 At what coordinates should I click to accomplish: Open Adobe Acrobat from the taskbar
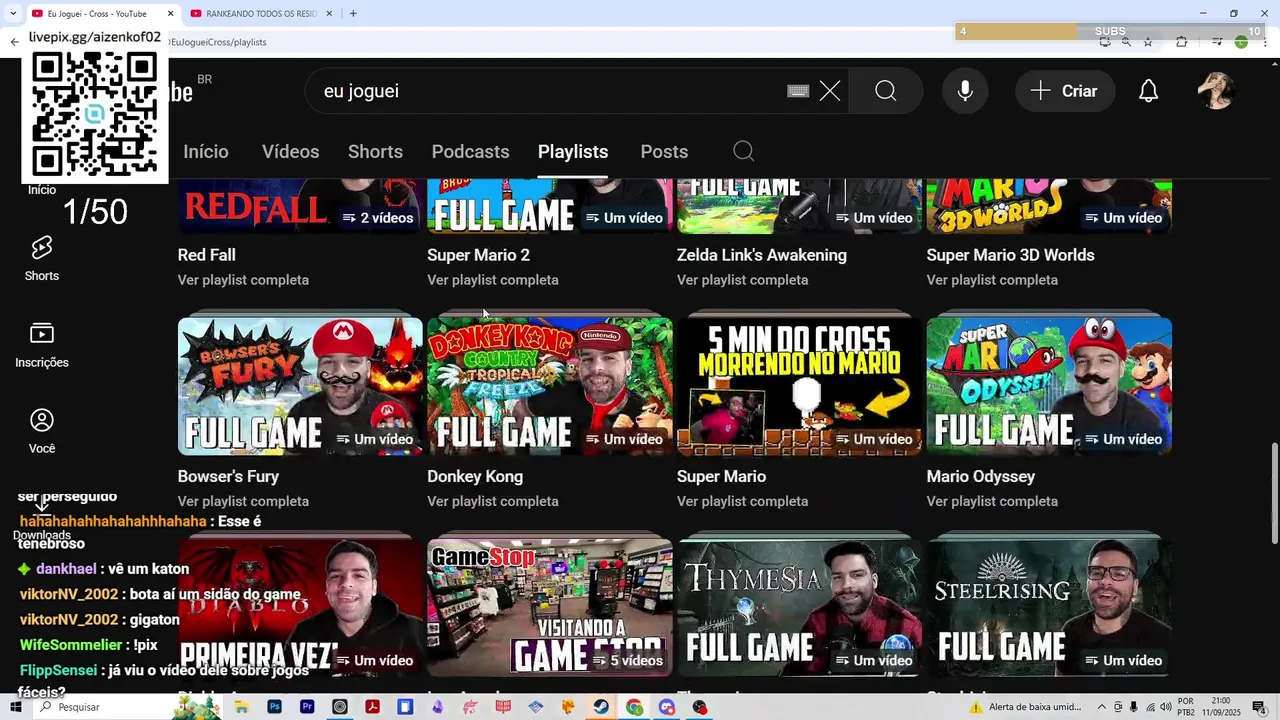click(x=372, y=707)
